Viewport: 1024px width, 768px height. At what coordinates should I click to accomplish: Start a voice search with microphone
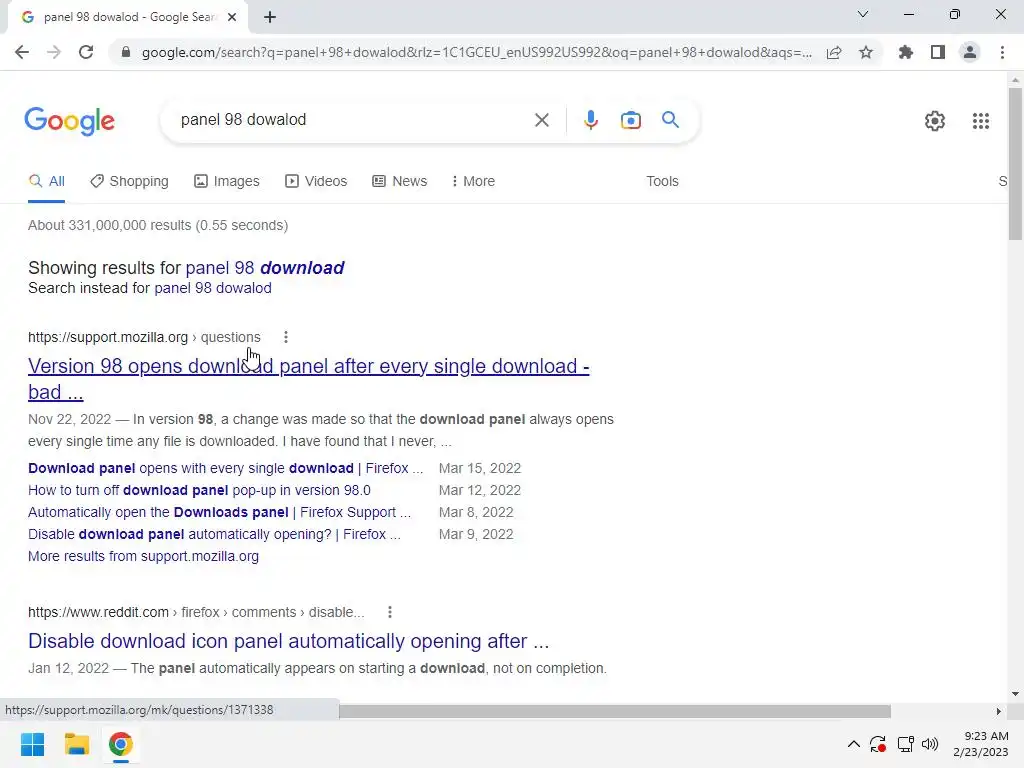590,120
